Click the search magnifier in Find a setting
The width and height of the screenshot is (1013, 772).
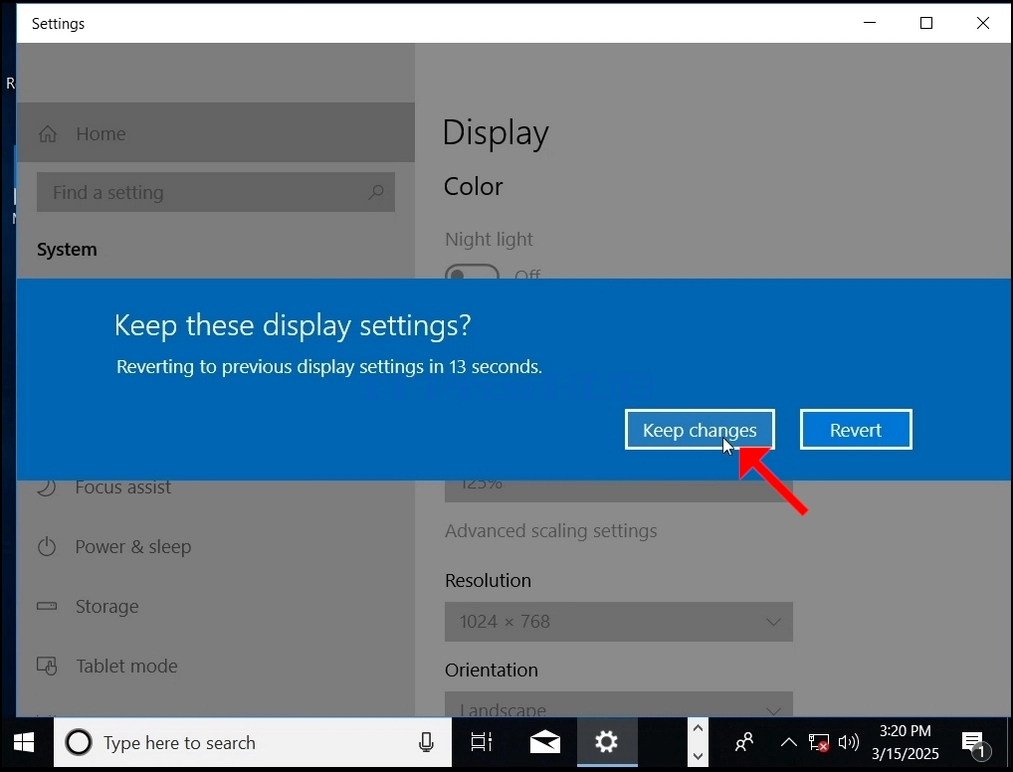[376, 192]
